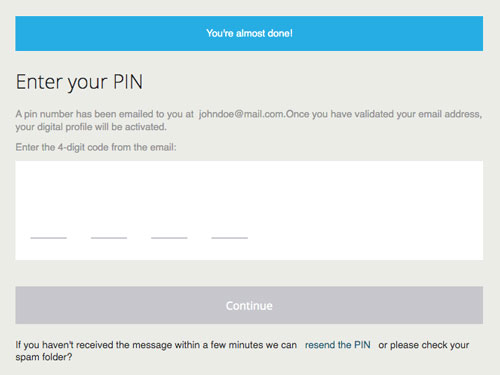Screen dimensions: 500x375
Task: Click the 'Enter your PIN' heading
Action: [79, 82]
